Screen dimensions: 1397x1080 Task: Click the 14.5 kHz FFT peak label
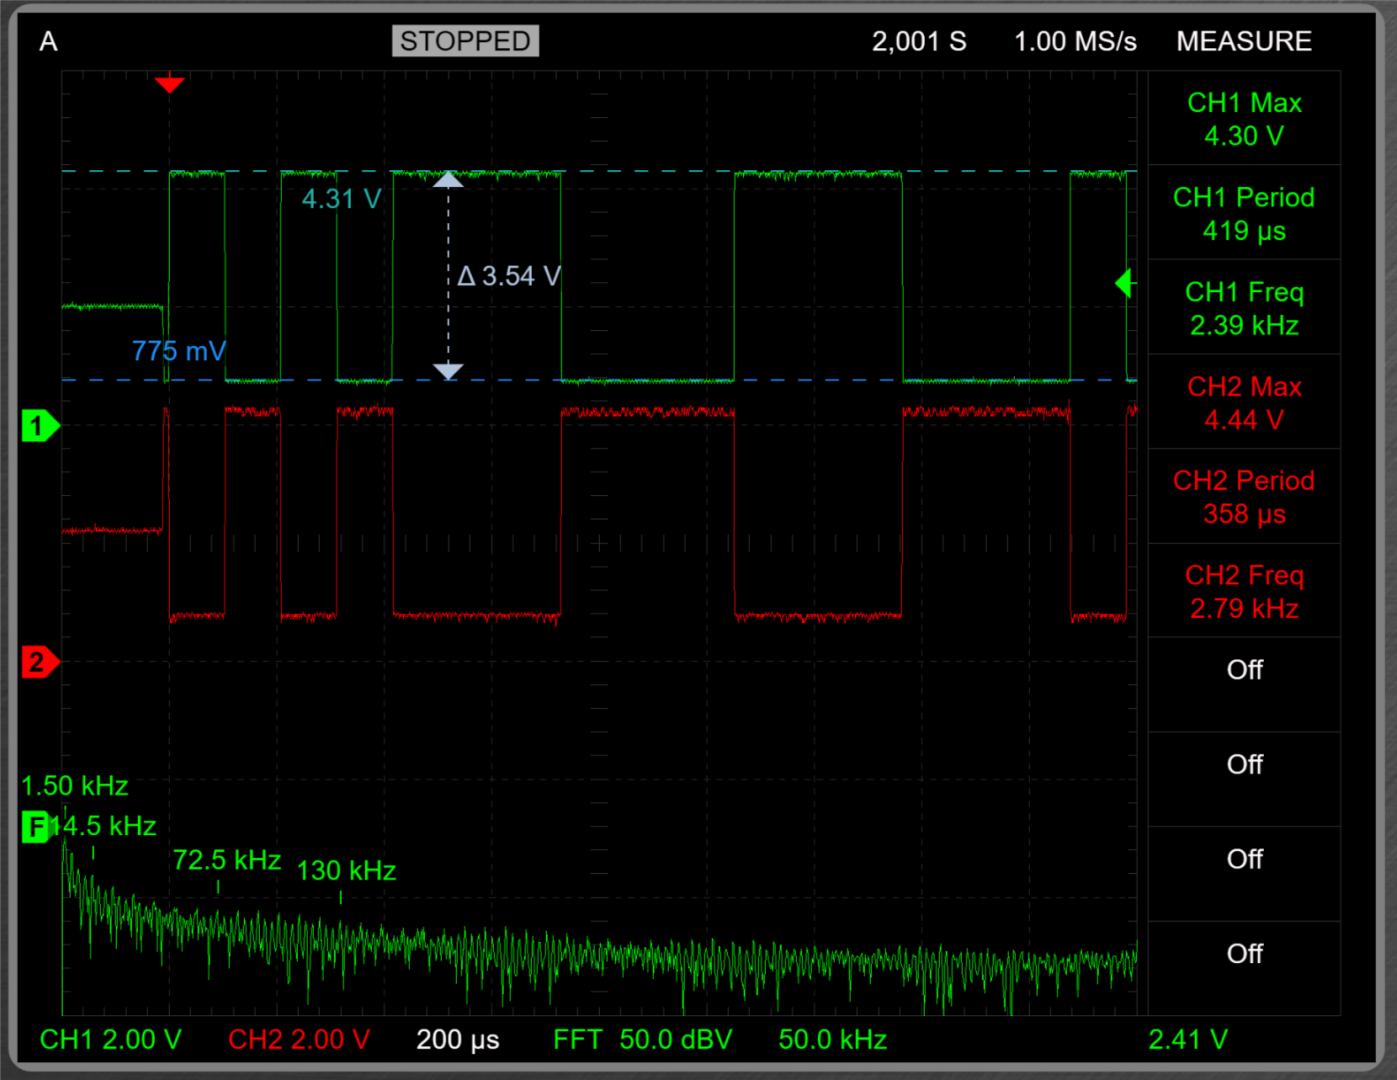pos(103,826)
